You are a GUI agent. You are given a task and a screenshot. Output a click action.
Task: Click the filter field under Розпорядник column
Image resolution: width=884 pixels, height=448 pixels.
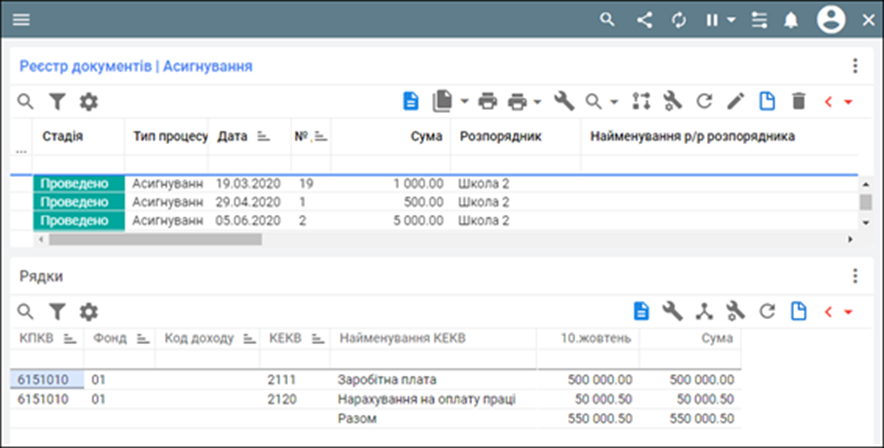(x=515, y=162)
